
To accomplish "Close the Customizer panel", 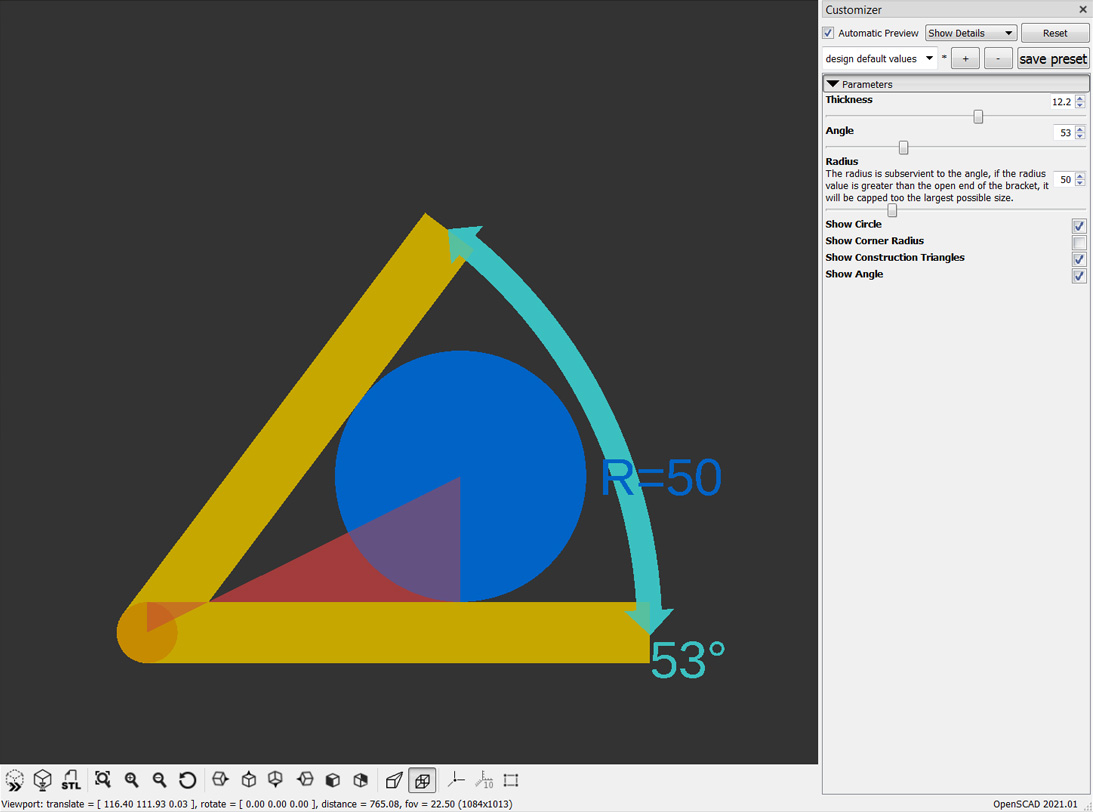I will click(1083, 10).
